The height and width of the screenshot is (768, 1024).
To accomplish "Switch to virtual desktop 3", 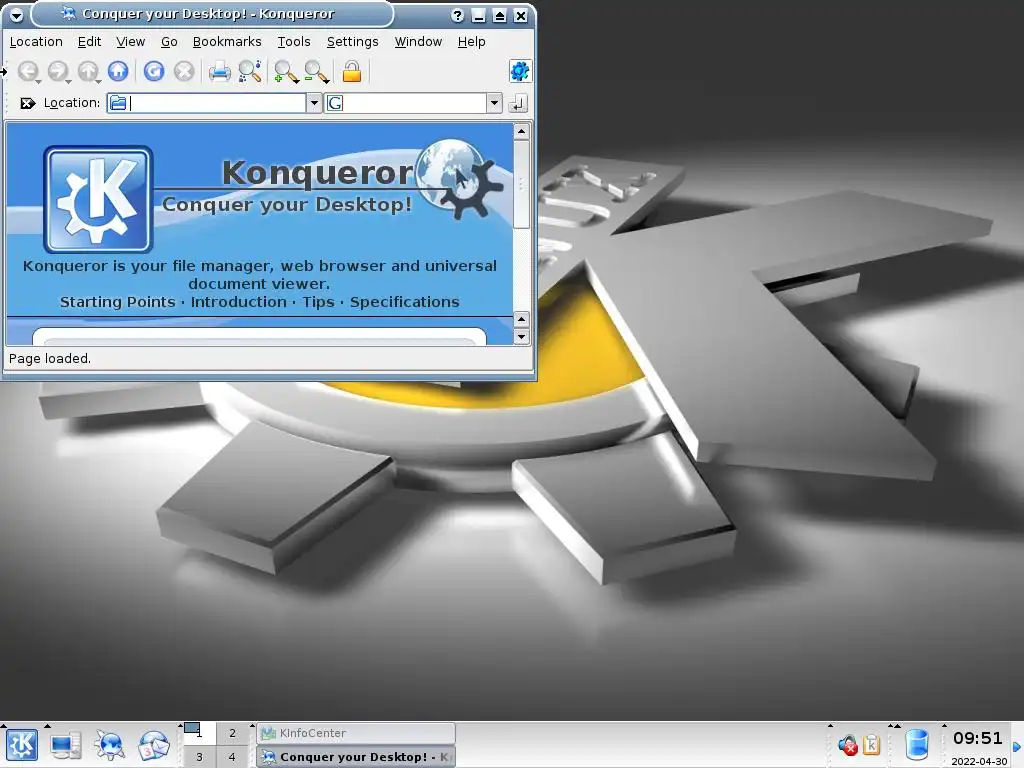I will pos(199,757).
